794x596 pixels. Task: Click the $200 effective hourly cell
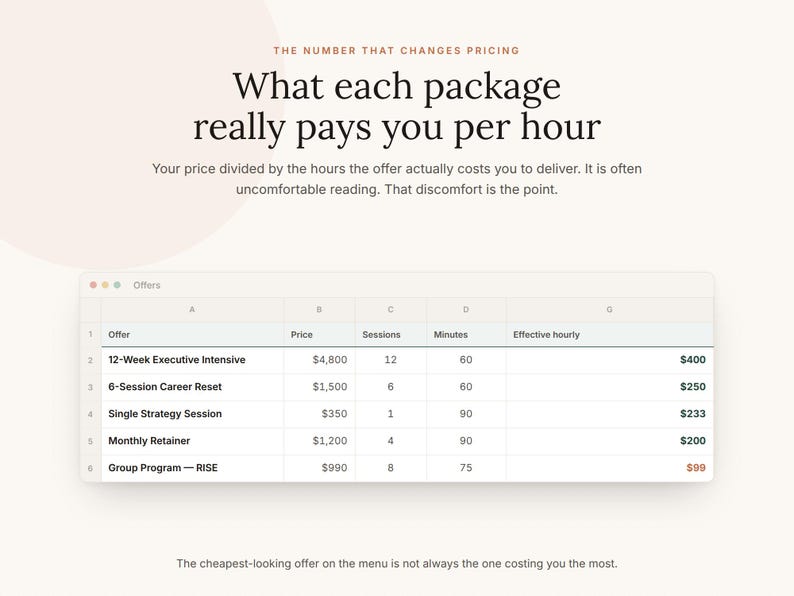(610, 441)
